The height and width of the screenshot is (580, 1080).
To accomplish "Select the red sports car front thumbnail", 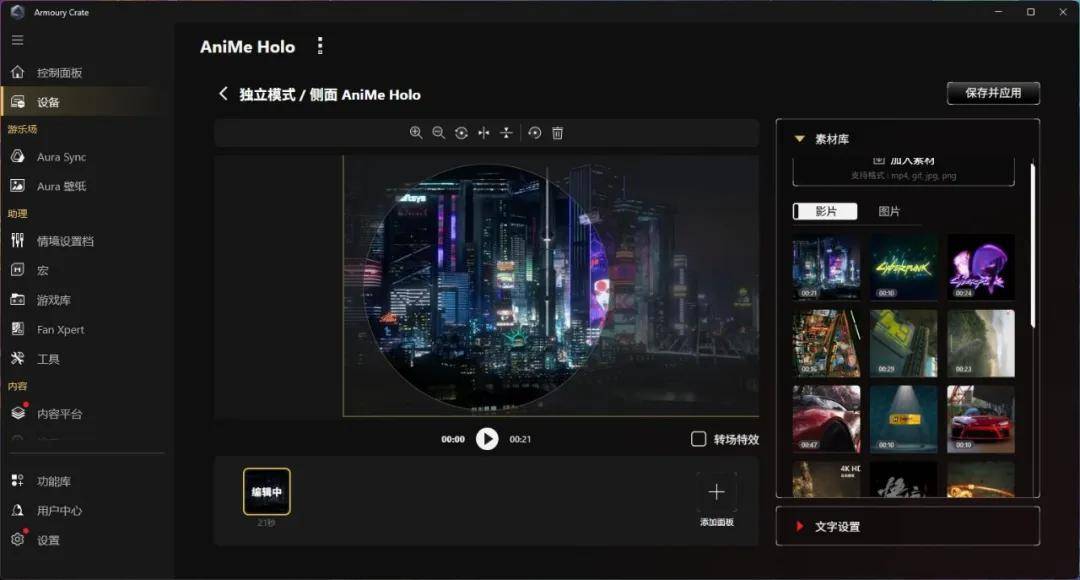I will pos(981,419).
